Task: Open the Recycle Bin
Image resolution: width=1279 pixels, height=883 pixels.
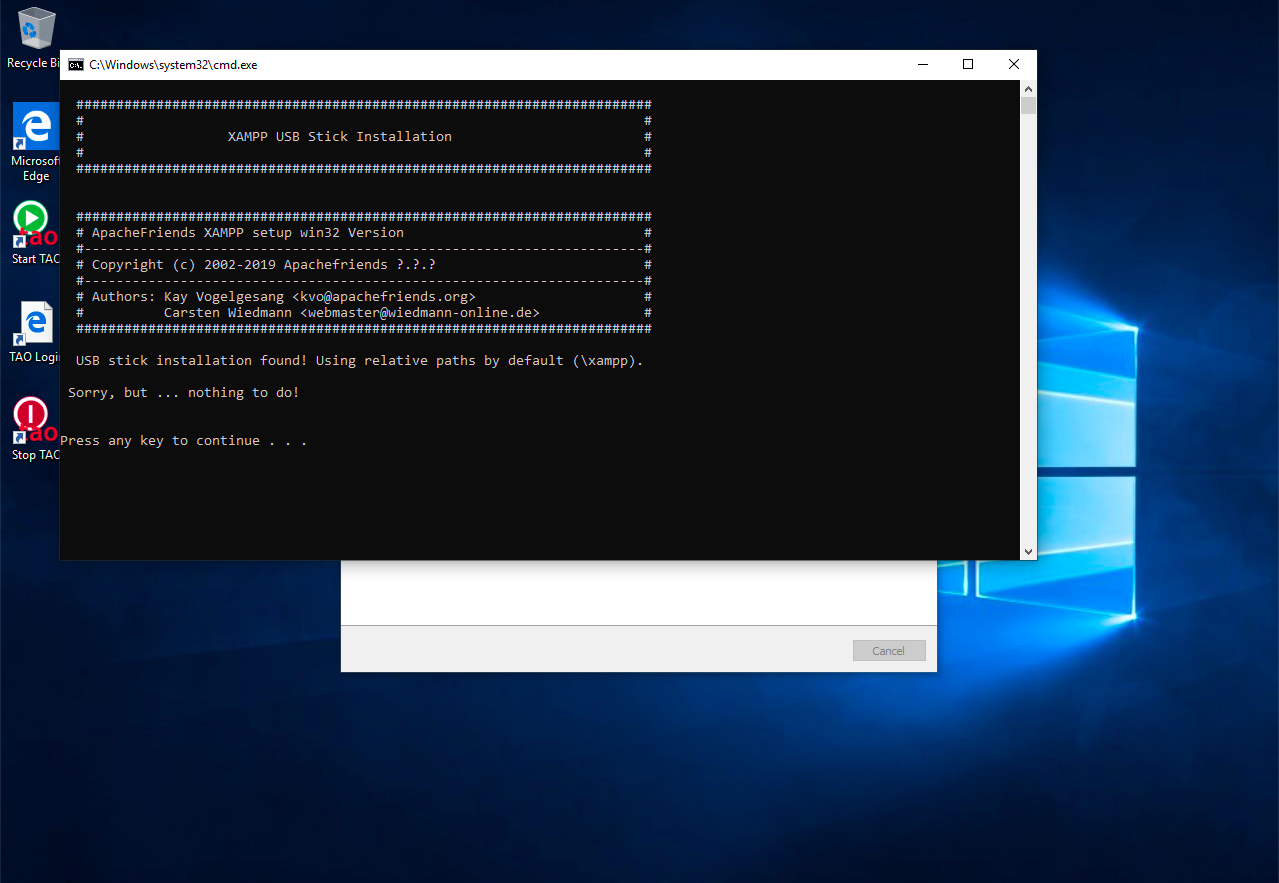Action: pos(35,25)
